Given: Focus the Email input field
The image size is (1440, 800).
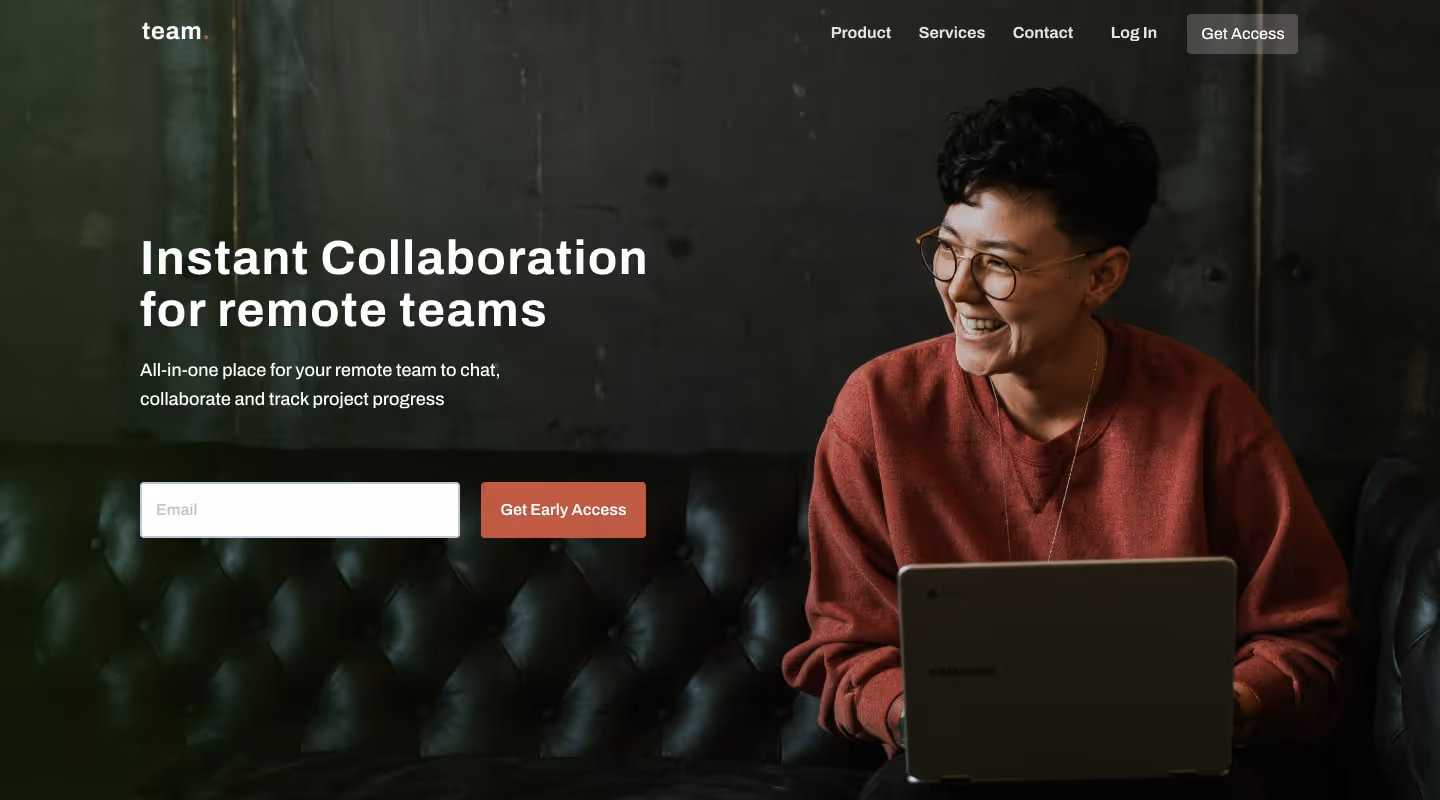Looking at the screenshot, I should click(300, 510).
